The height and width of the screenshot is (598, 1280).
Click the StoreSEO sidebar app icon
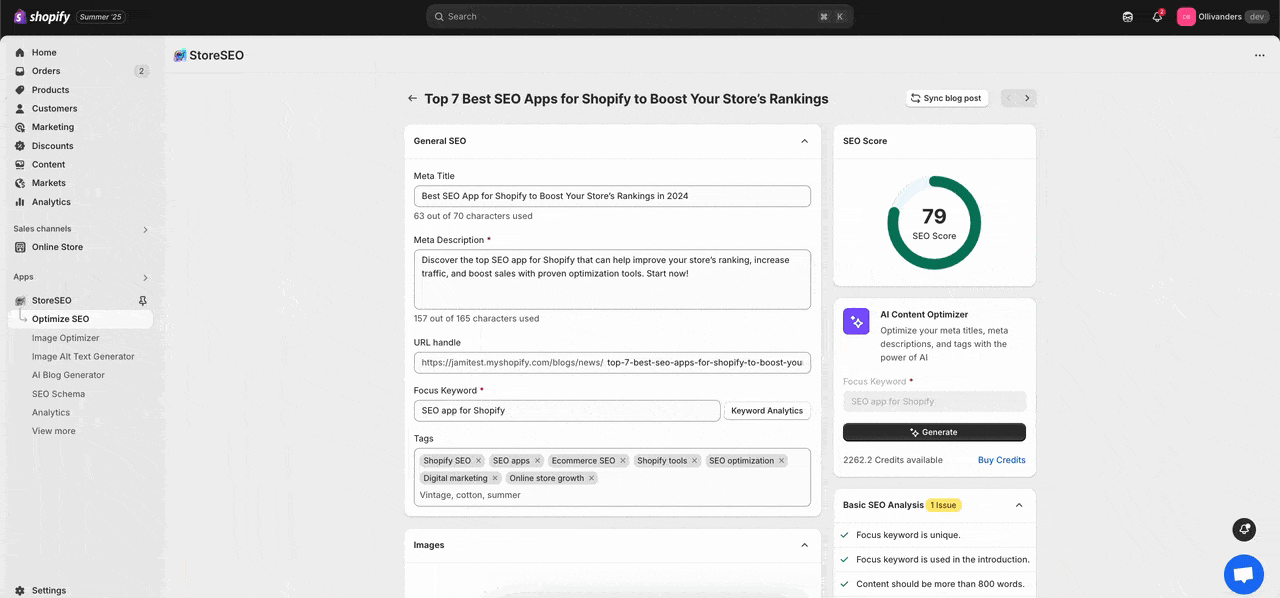tap(20, 300)
